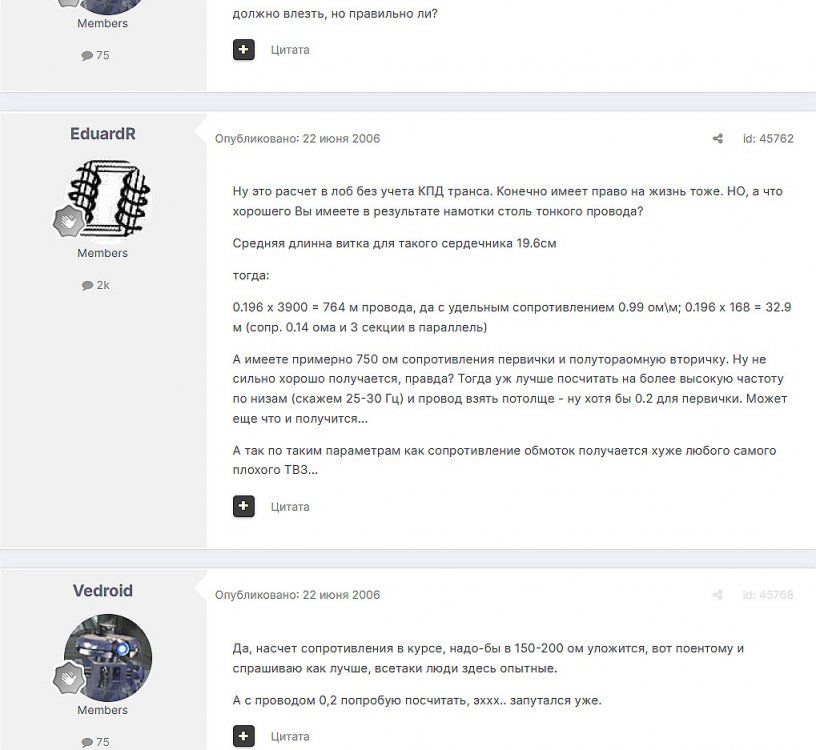The width and height of the screenshot is (816, 750).
Task: Open post id: 45768 permalink
Action: [768, 594]
